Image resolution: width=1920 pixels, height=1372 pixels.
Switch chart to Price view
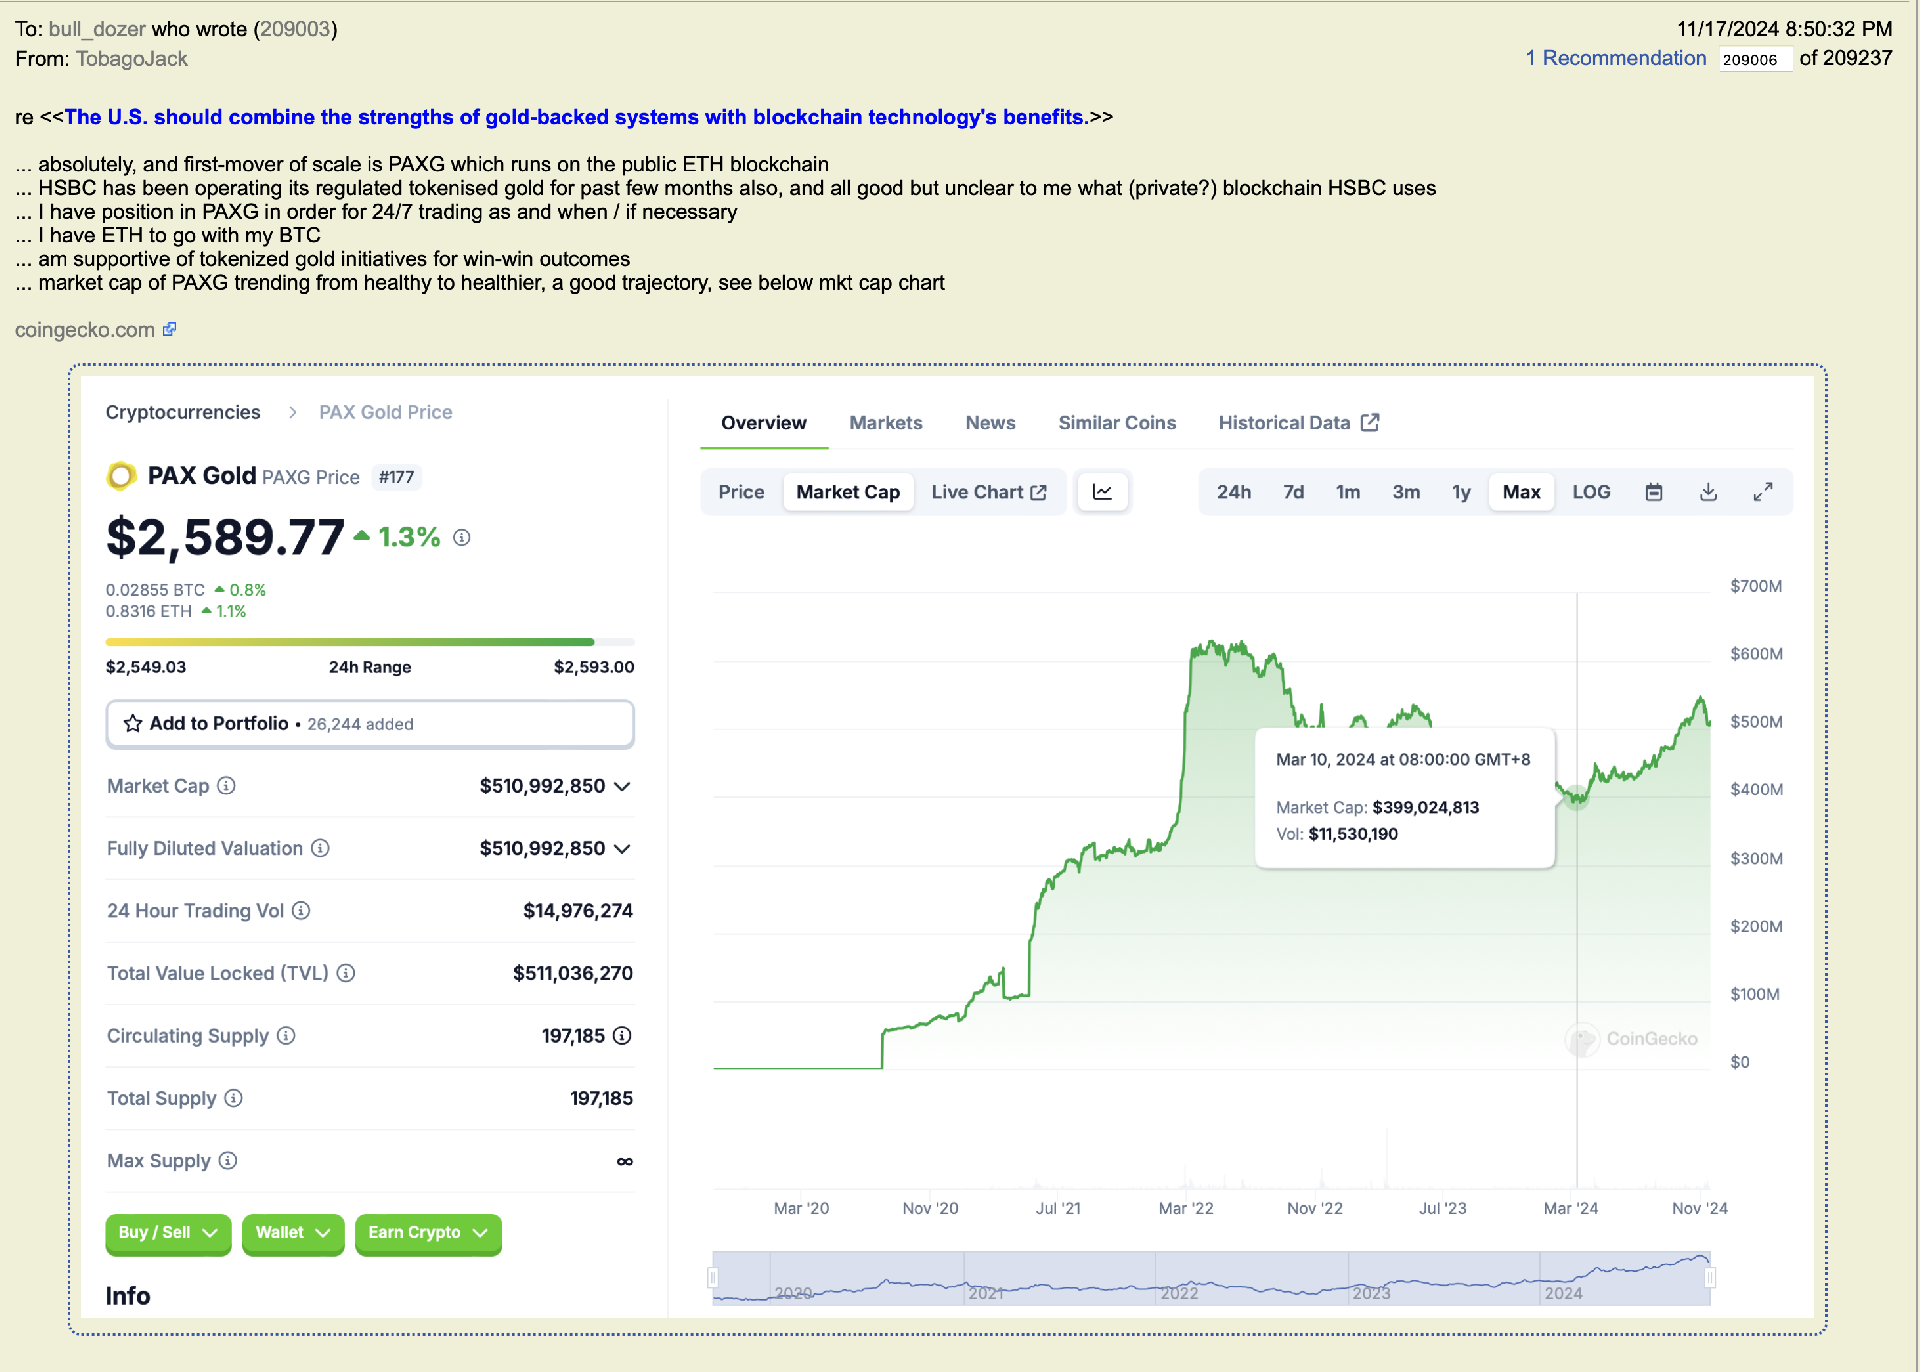(x=741, y=492)
